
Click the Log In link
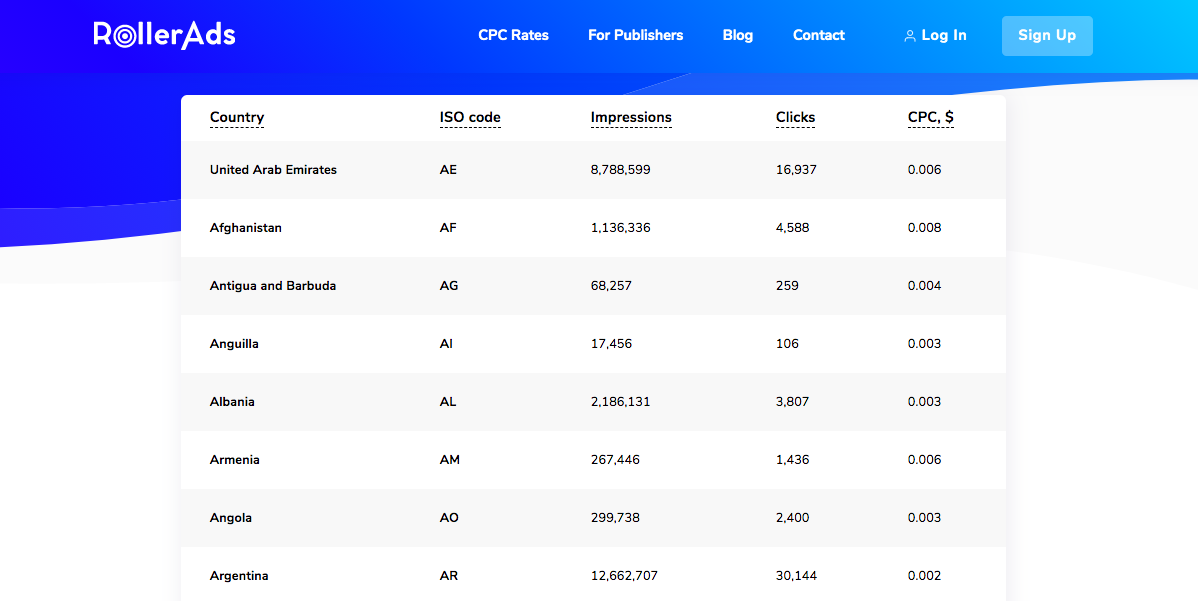coord(943,35)
